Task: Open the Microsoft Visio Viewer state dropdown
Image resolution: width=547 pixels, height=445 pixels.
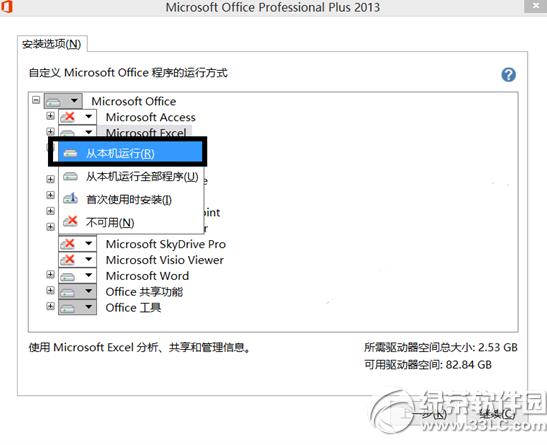Action: pyautogui.click(x=77, y=260)
